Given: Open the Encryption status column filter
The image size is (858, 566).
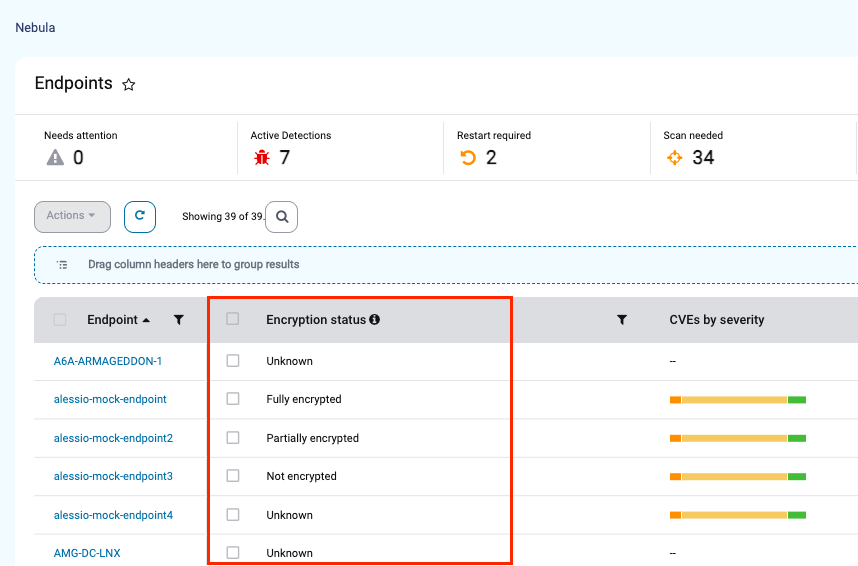Looking at the screenshot, I should 622,320.
